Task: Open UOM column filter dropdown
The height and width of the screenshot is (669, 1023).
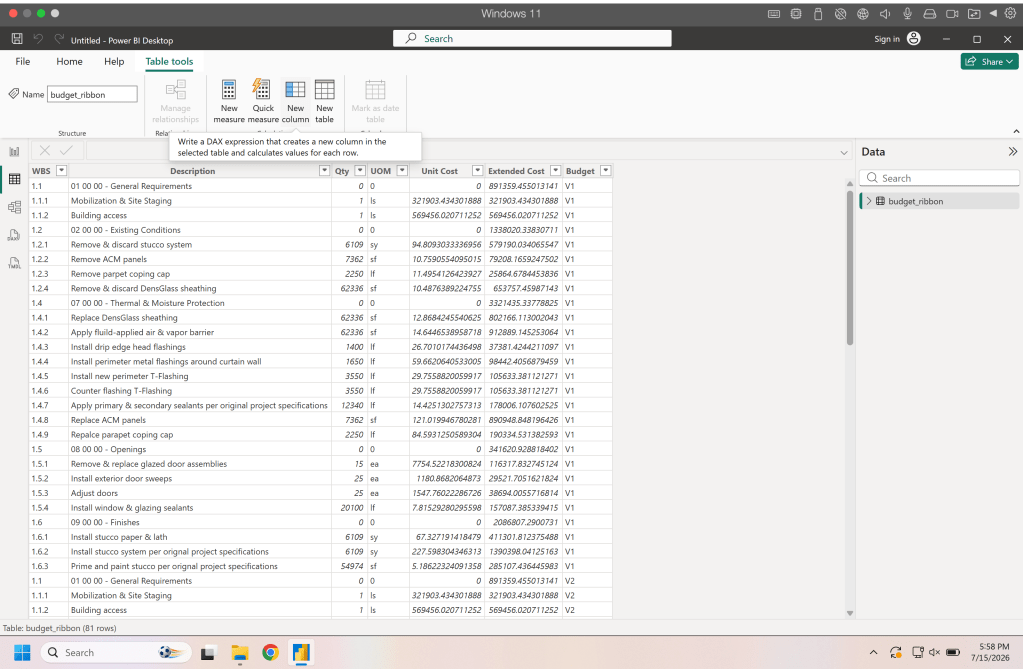Action: pyautogui.click(x=402, y=170)
